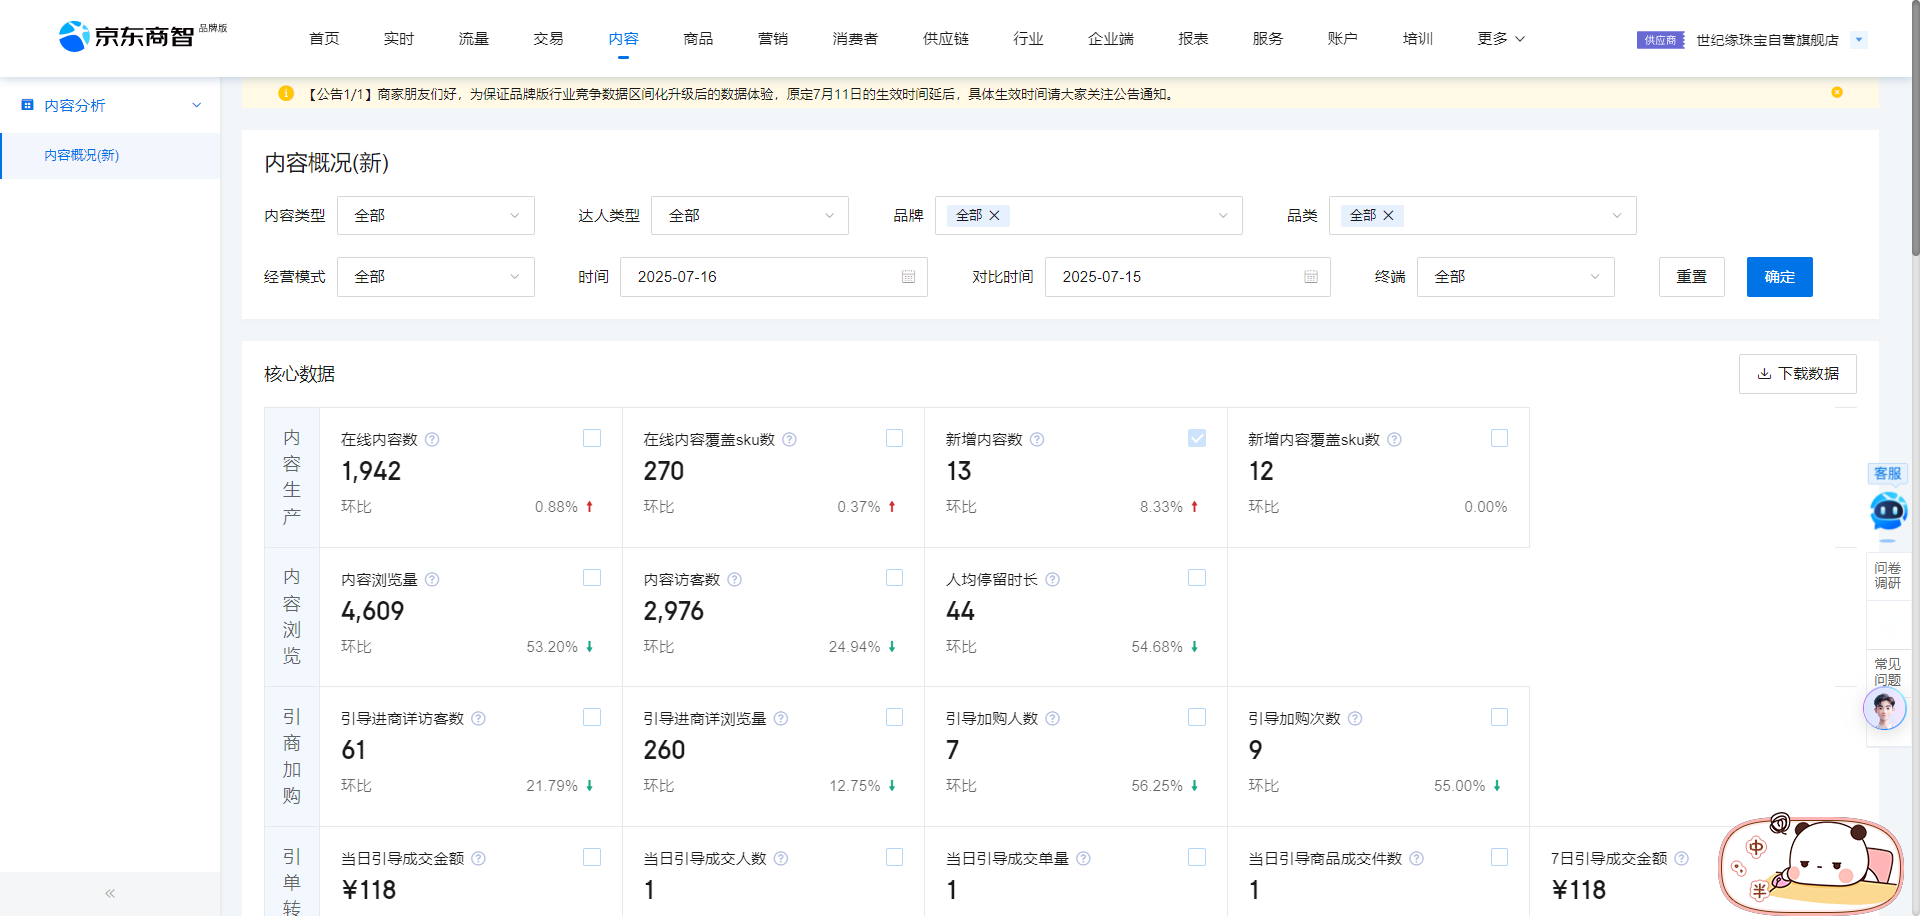Viewport: 1920px width, 916px height.
Task: Uncheck the 新增内容数 metric checkbox
Action: 1196,439
